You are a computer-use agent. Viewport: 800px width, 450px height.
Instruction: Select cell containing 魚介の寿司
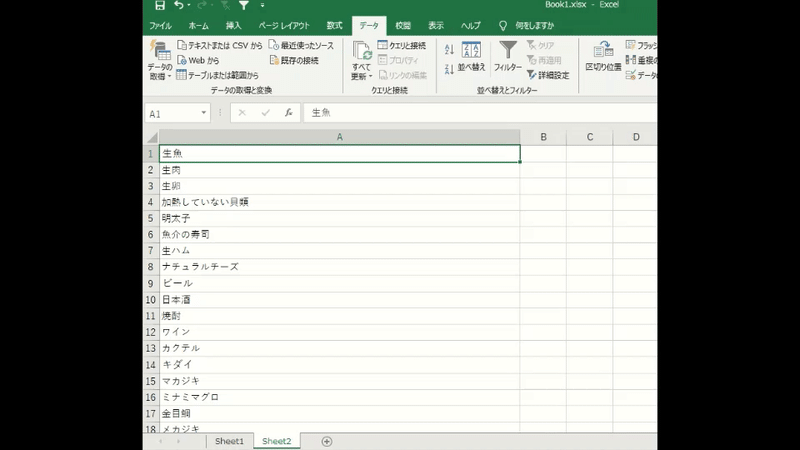[x=339, y=235]
